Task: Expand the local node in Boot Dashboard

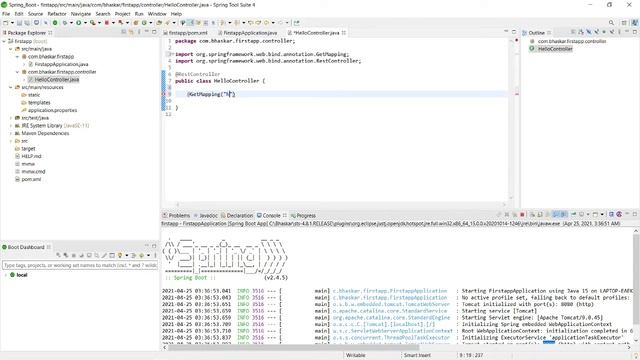Action: point(5,275)
